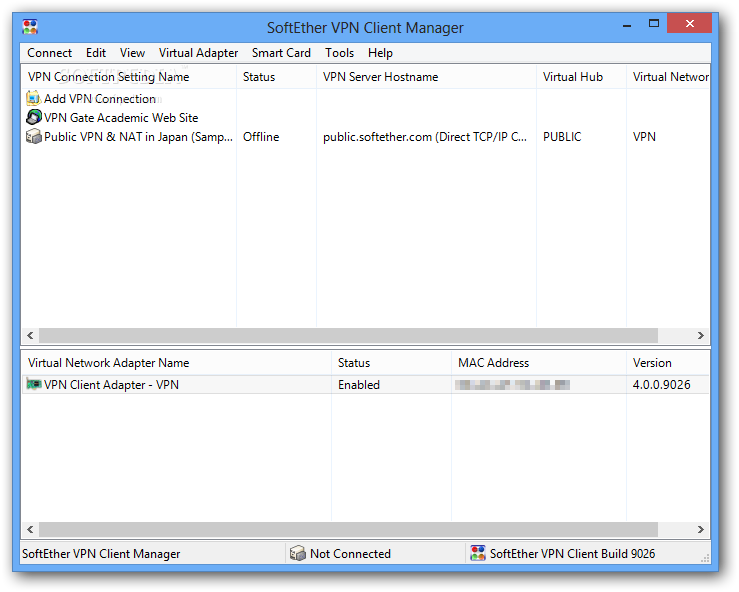Click the VPN Client Adapter network card icon
Viewport: 739px width, 592px height.
click(33, 384)
